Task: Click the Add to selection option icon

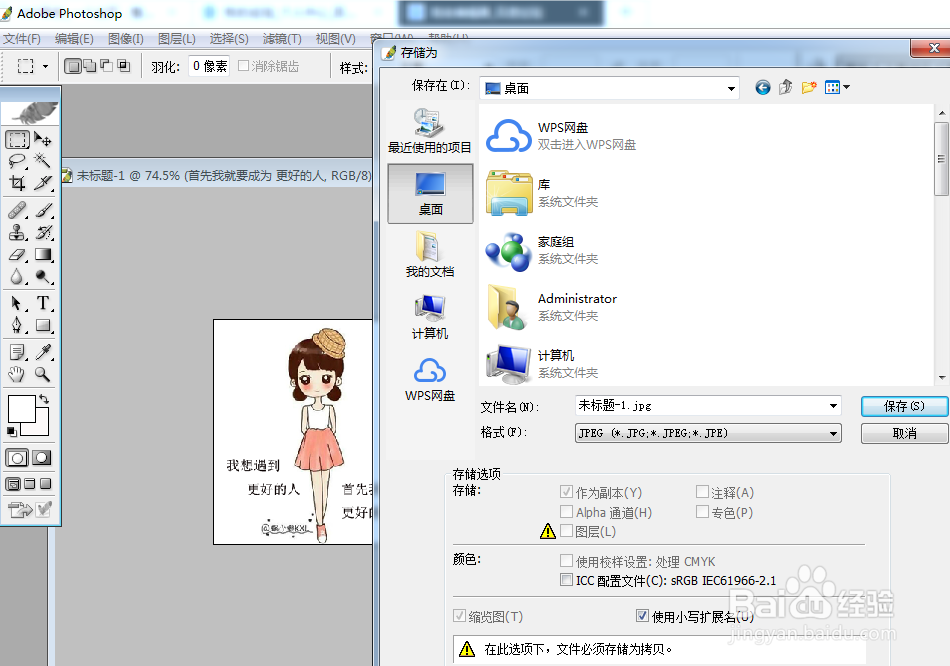Action: pos(89,66)
